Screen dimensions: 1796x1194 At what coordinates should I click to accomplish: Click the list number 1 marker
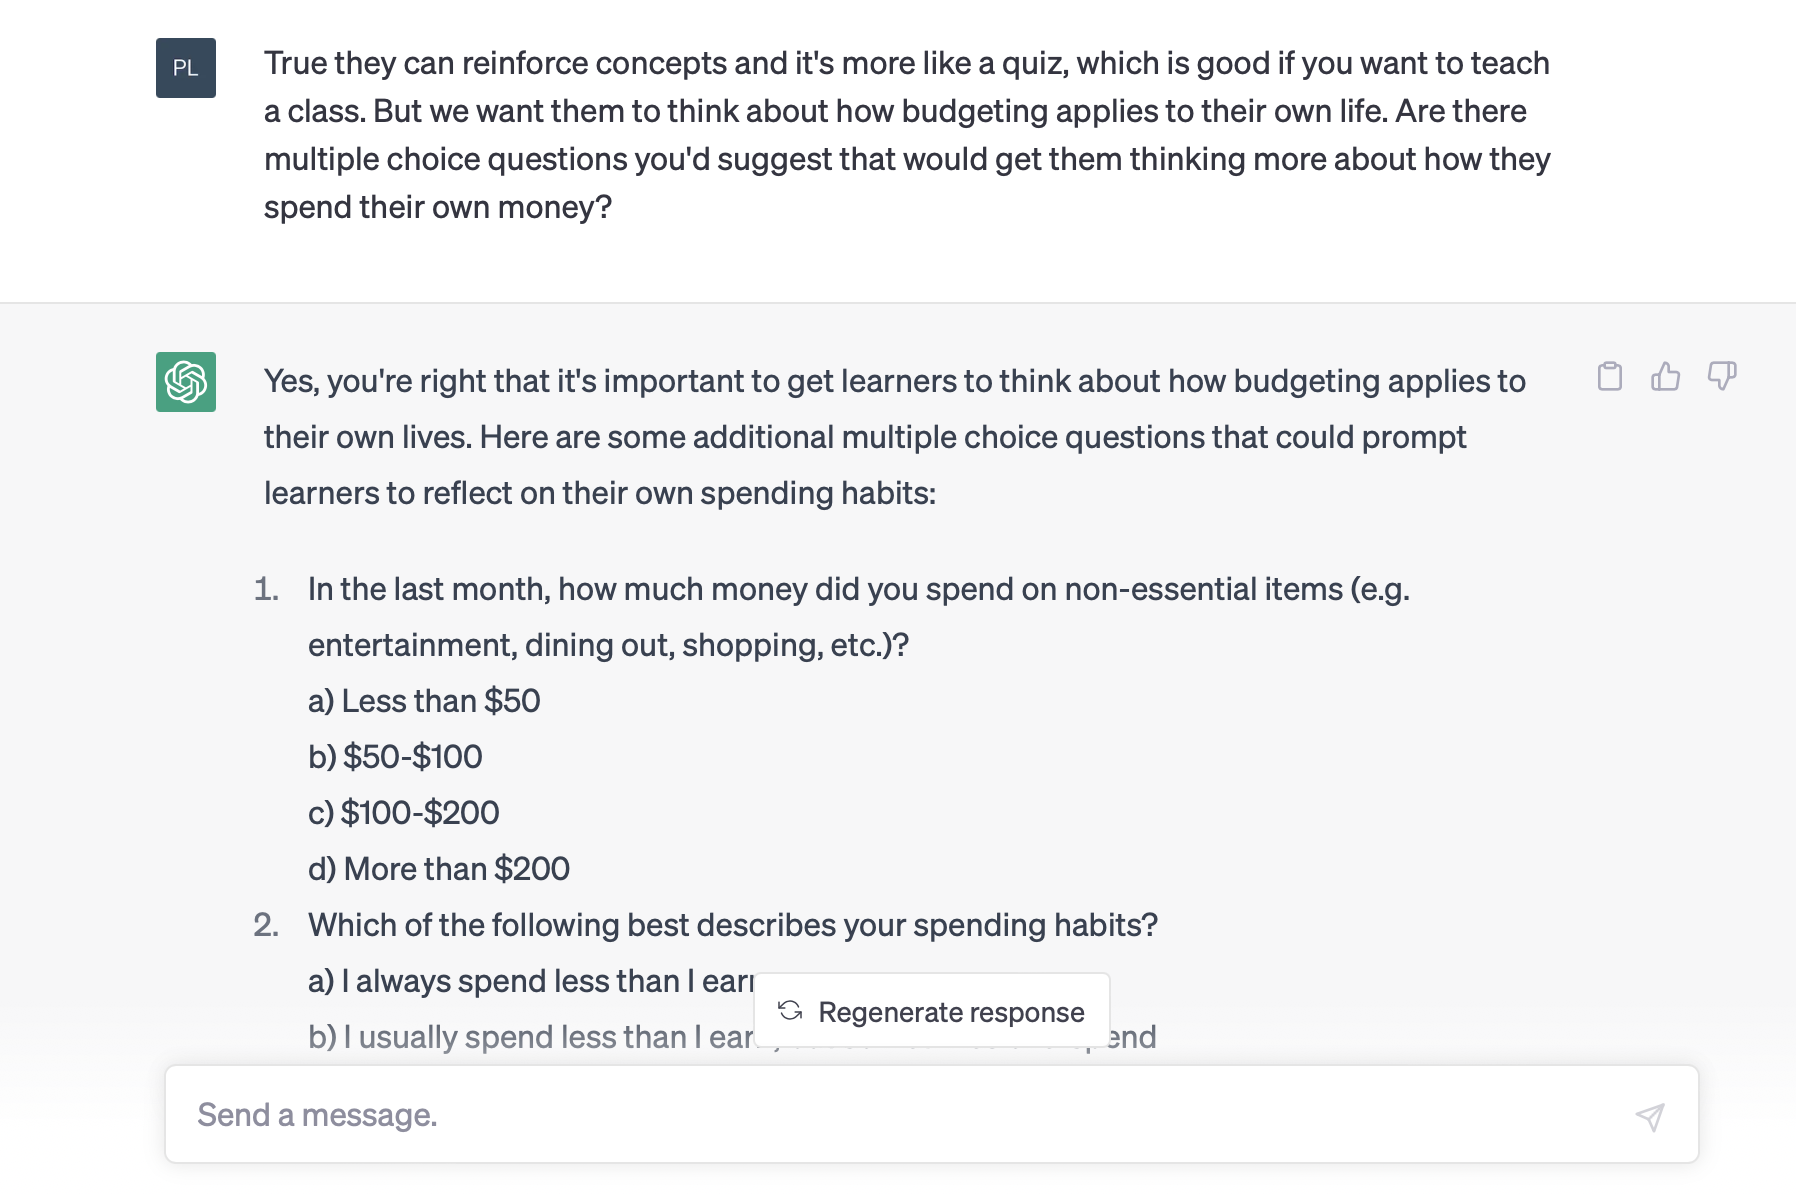pos(266,589)
